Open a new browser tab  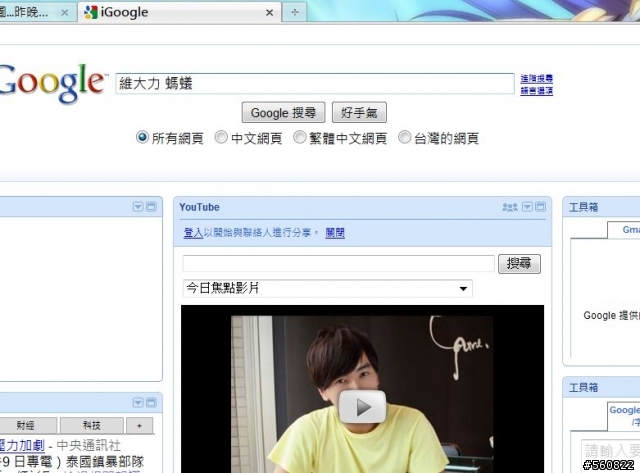coord(294,12)
